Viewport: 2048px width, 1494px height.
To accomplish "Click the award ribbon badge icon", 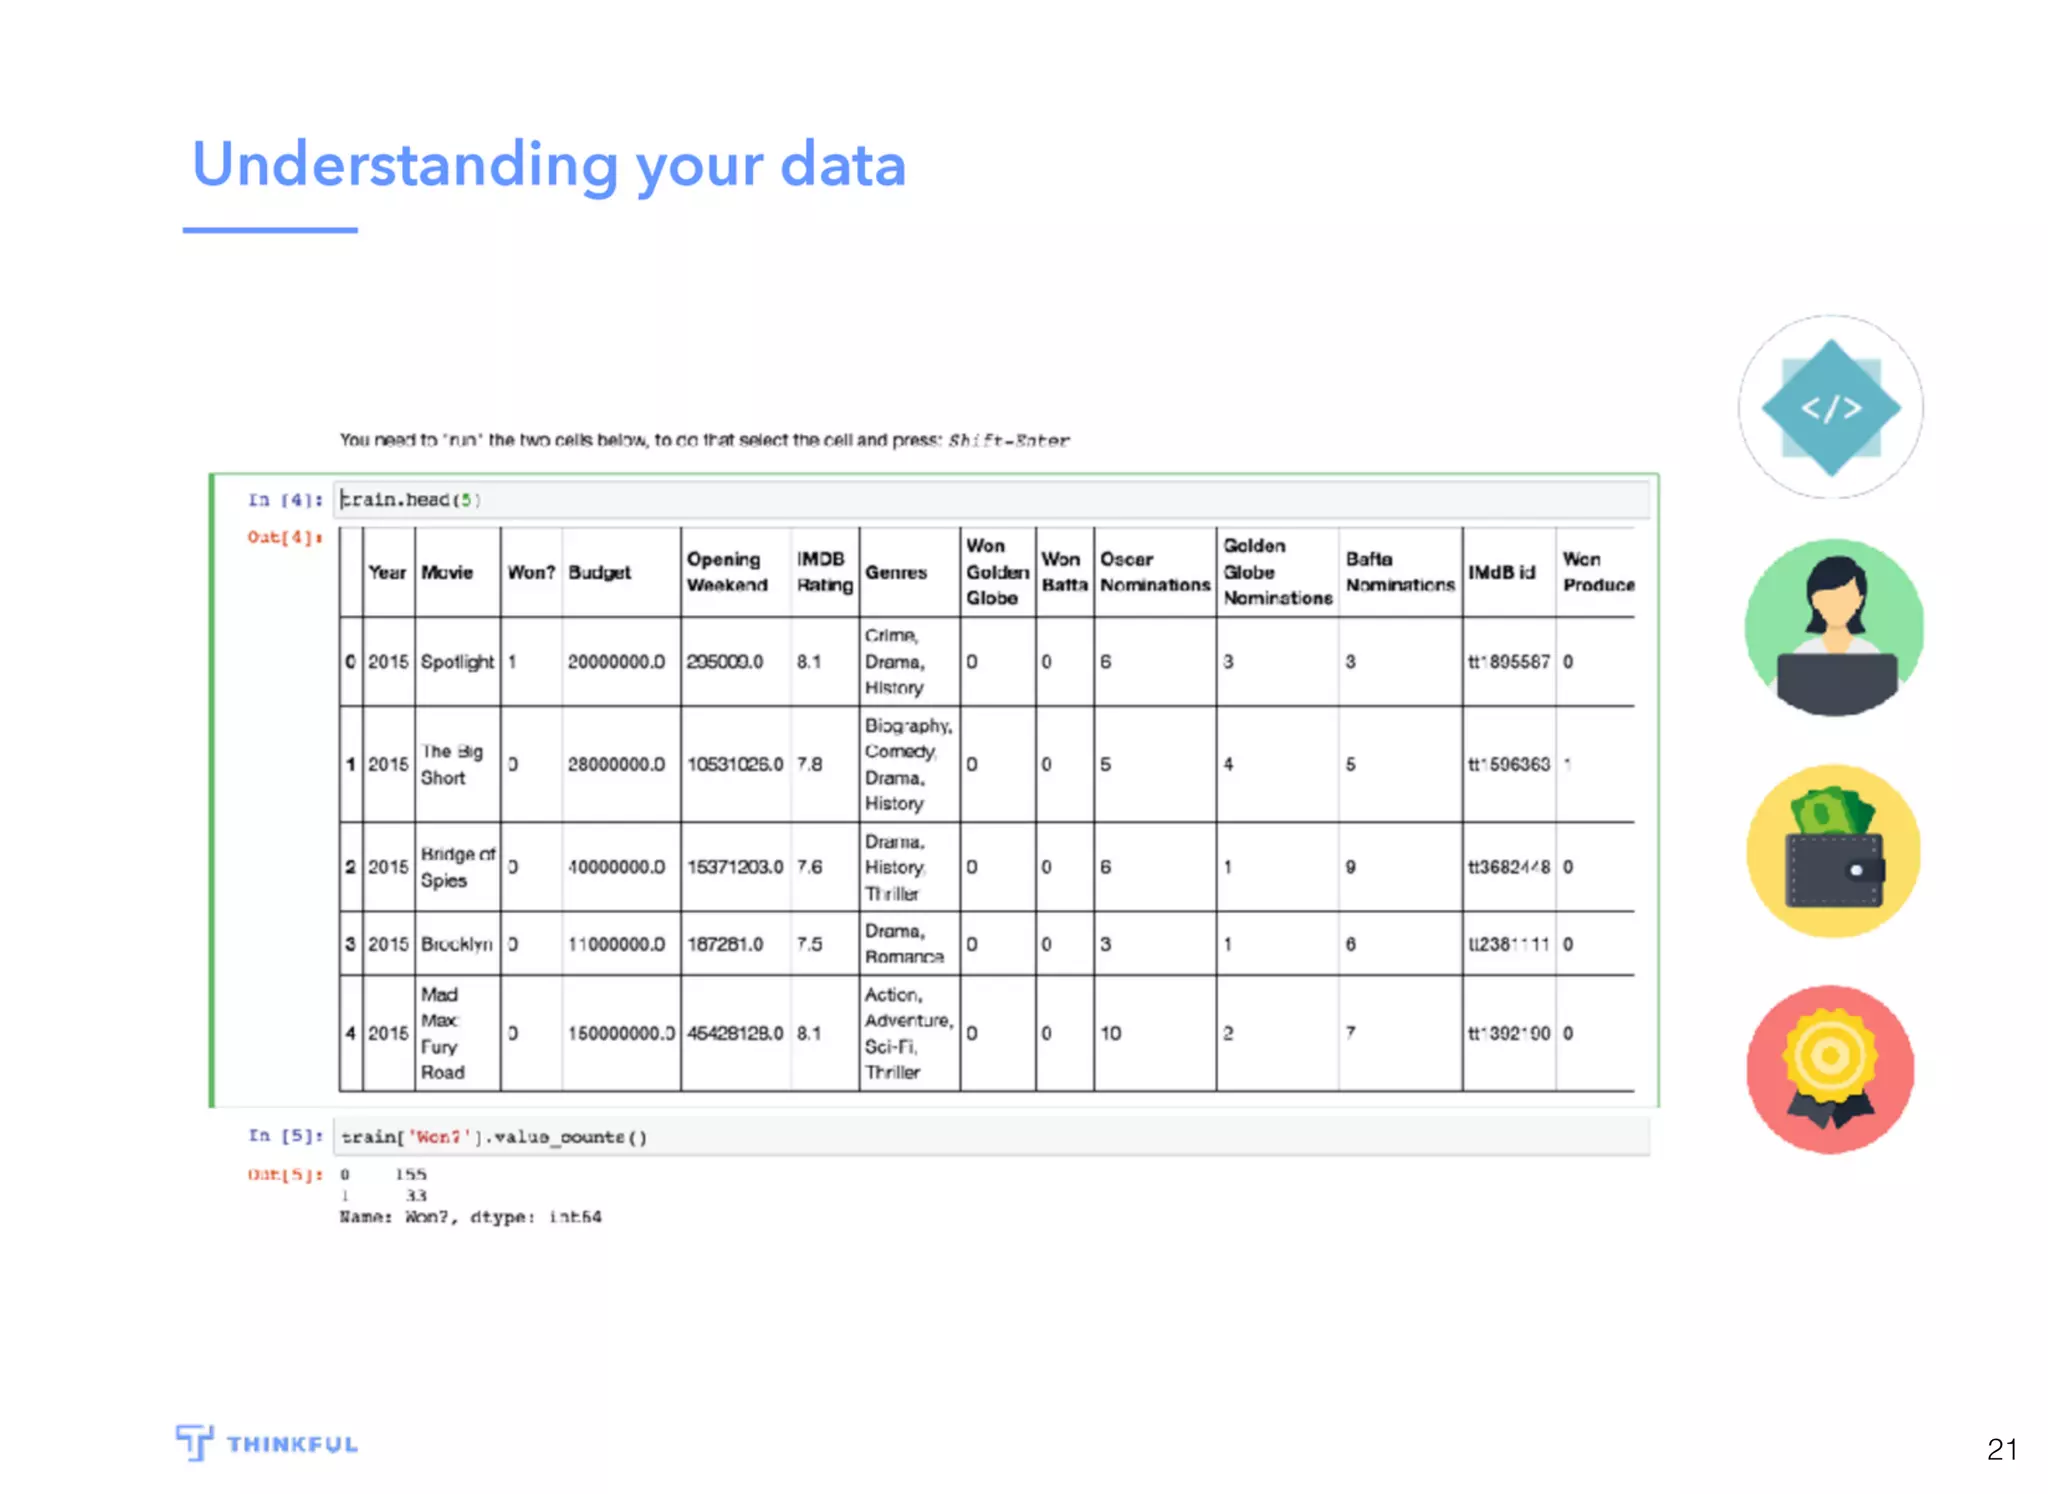I will coord(1830,1068).
